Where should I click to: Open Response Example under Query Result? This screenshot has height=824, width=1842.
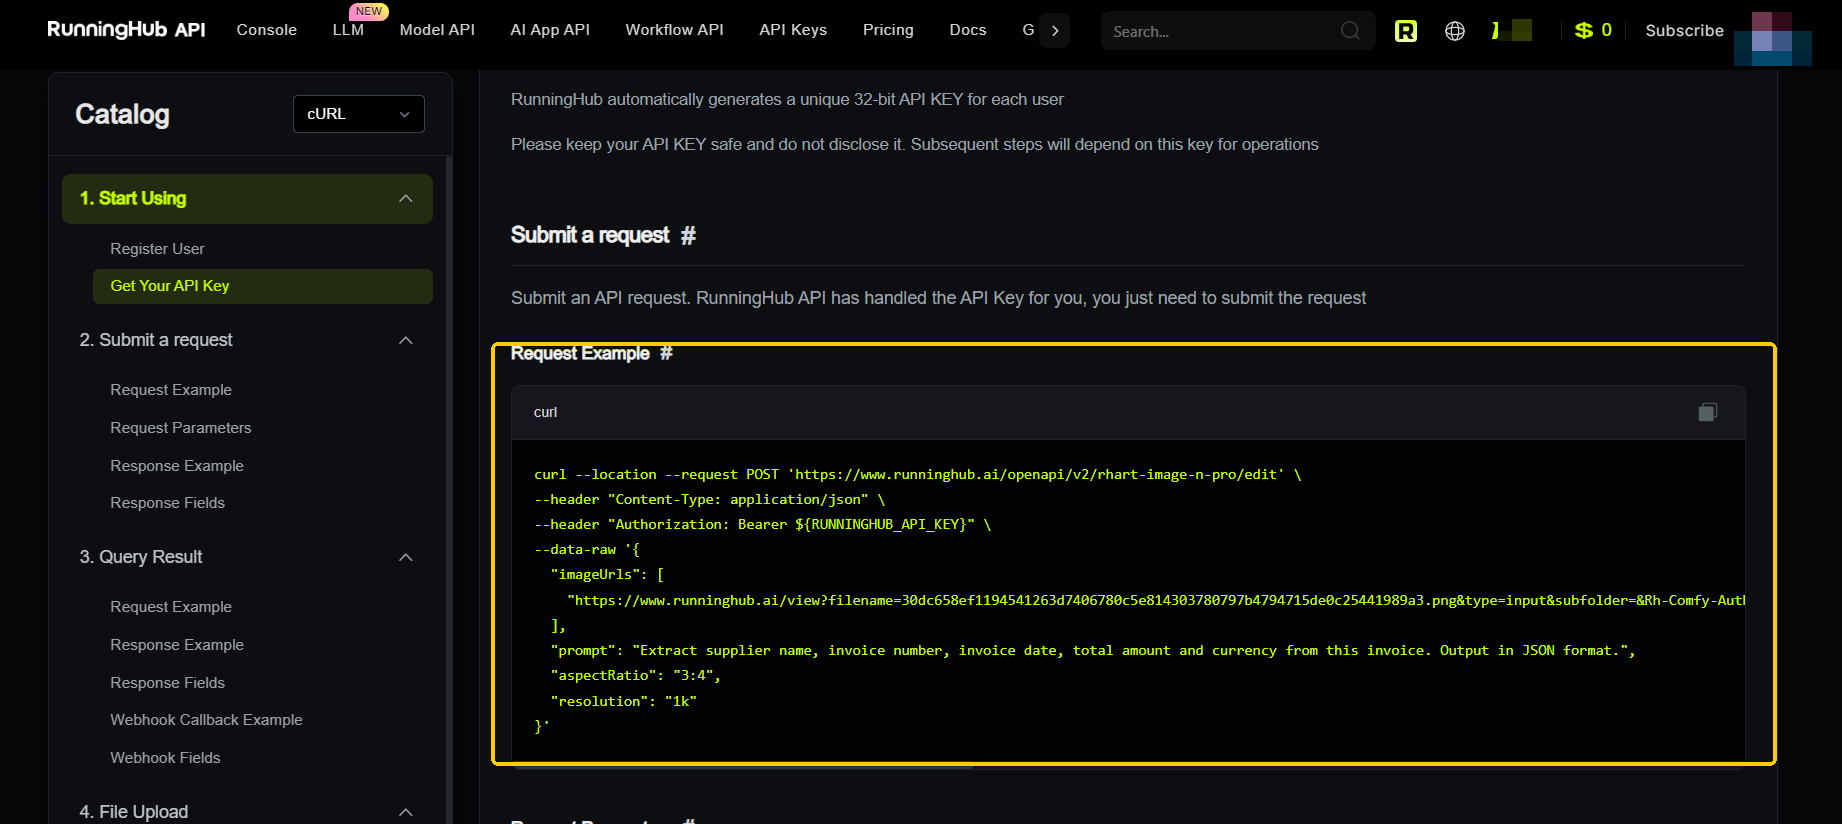tap(177, 645)
